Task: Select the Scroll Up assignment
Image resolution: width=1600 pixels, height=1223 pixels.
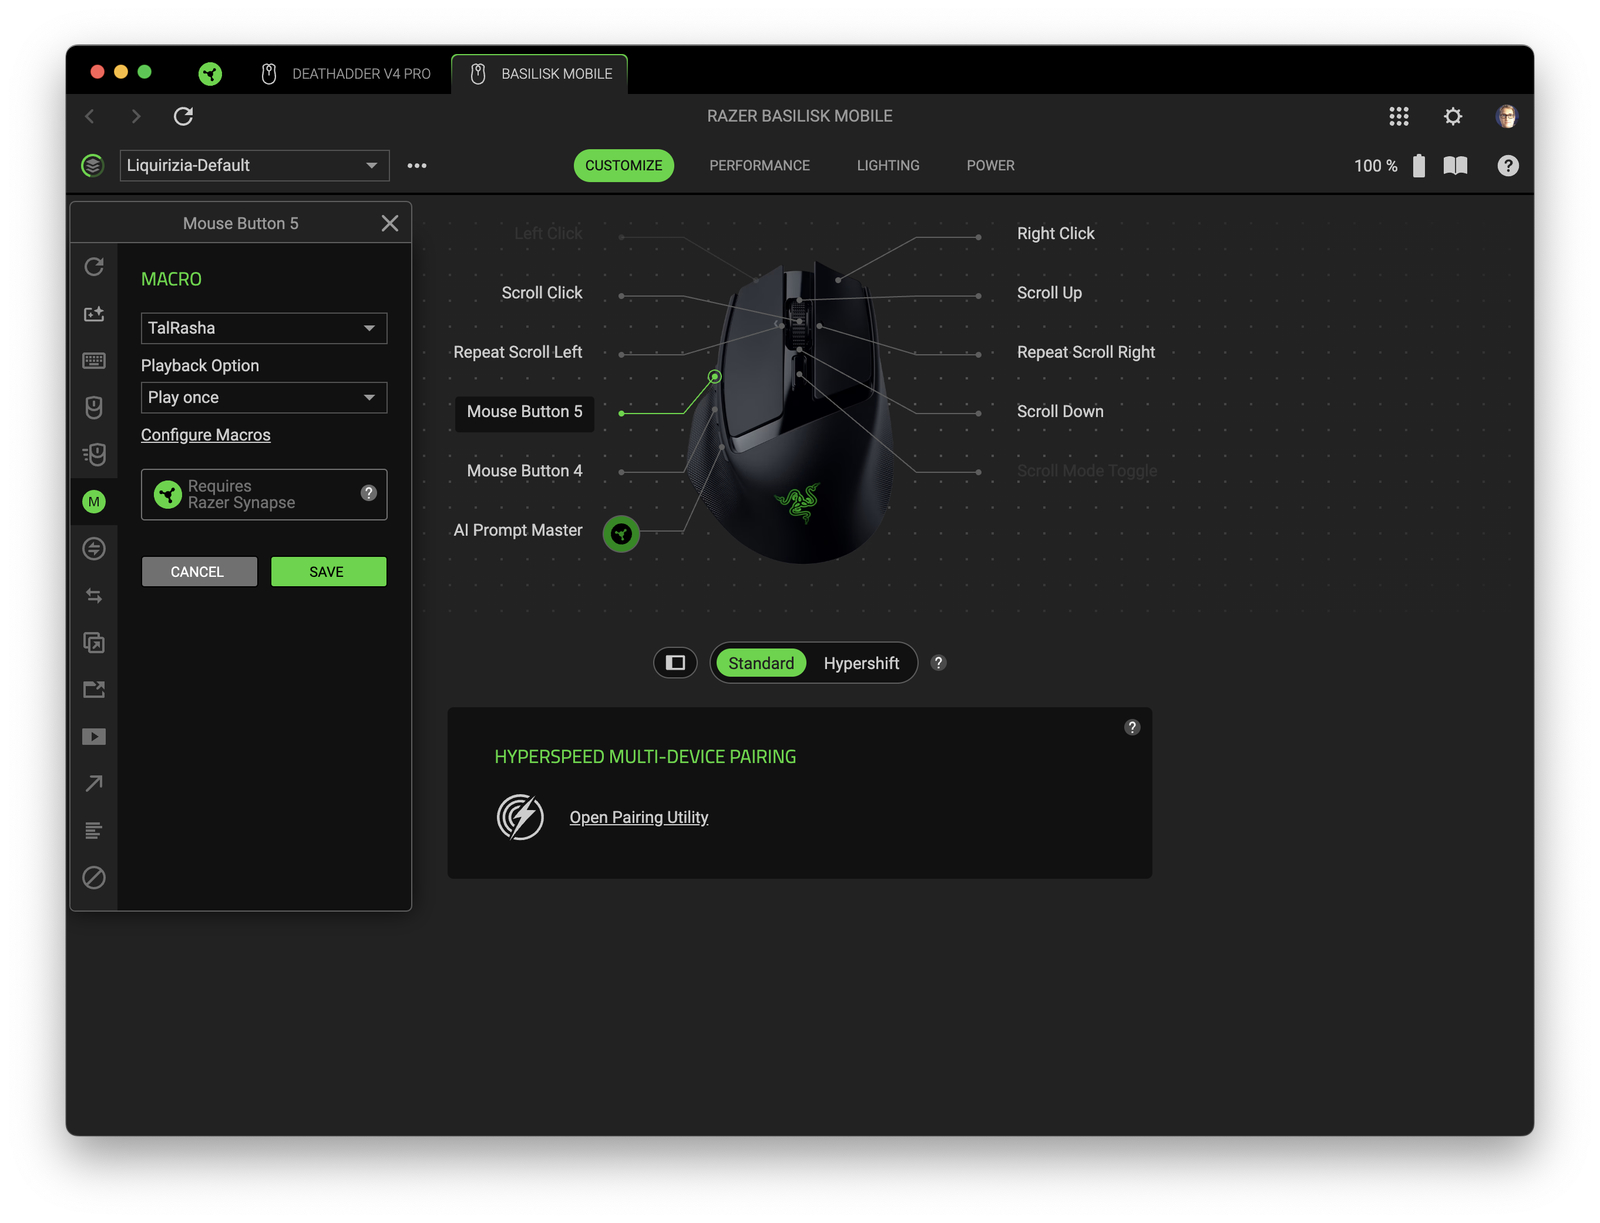Action: click(x=1050, y=293)
